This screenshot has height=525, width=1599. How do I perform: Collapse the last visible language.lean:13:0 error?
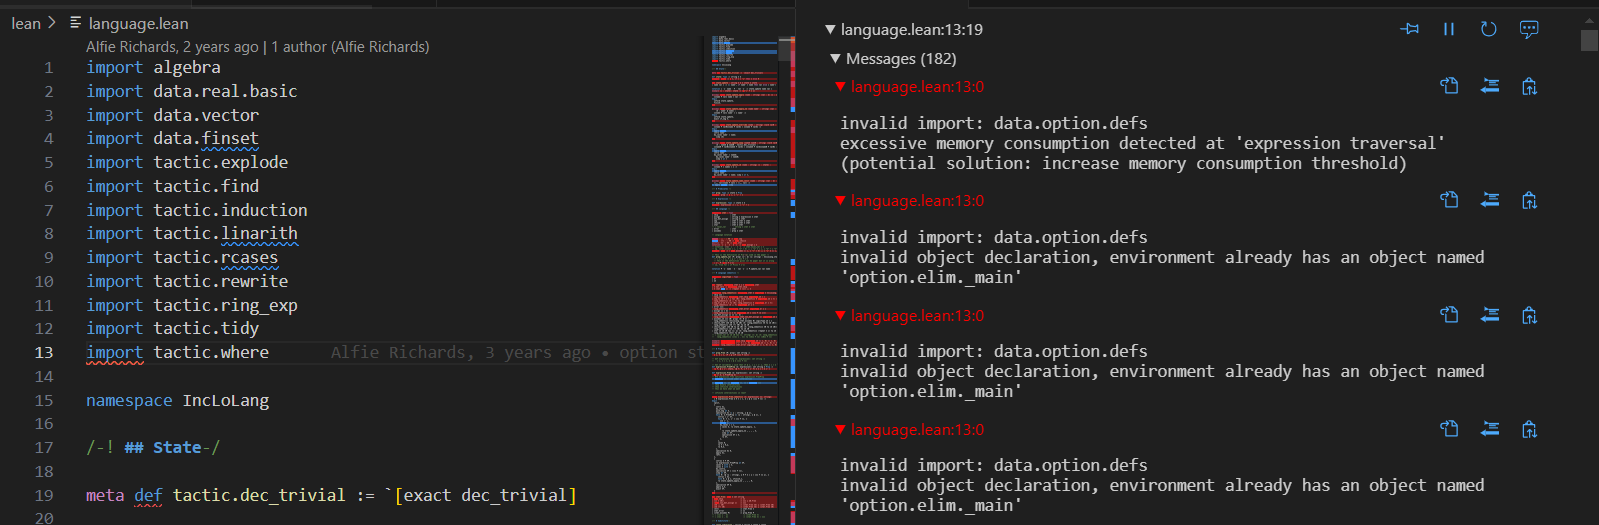coord(841,430)
